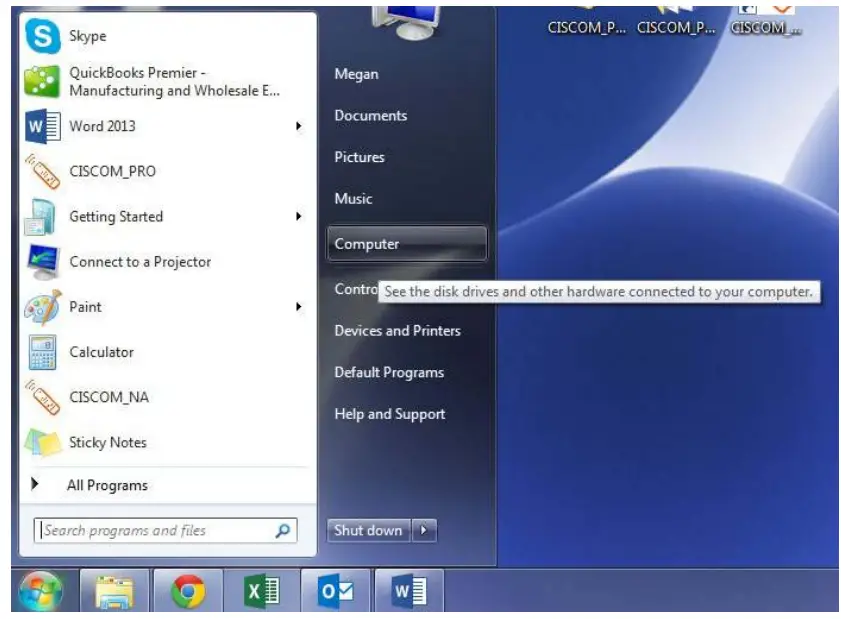
Task: Open the Documents library
Action: [371, 115]
